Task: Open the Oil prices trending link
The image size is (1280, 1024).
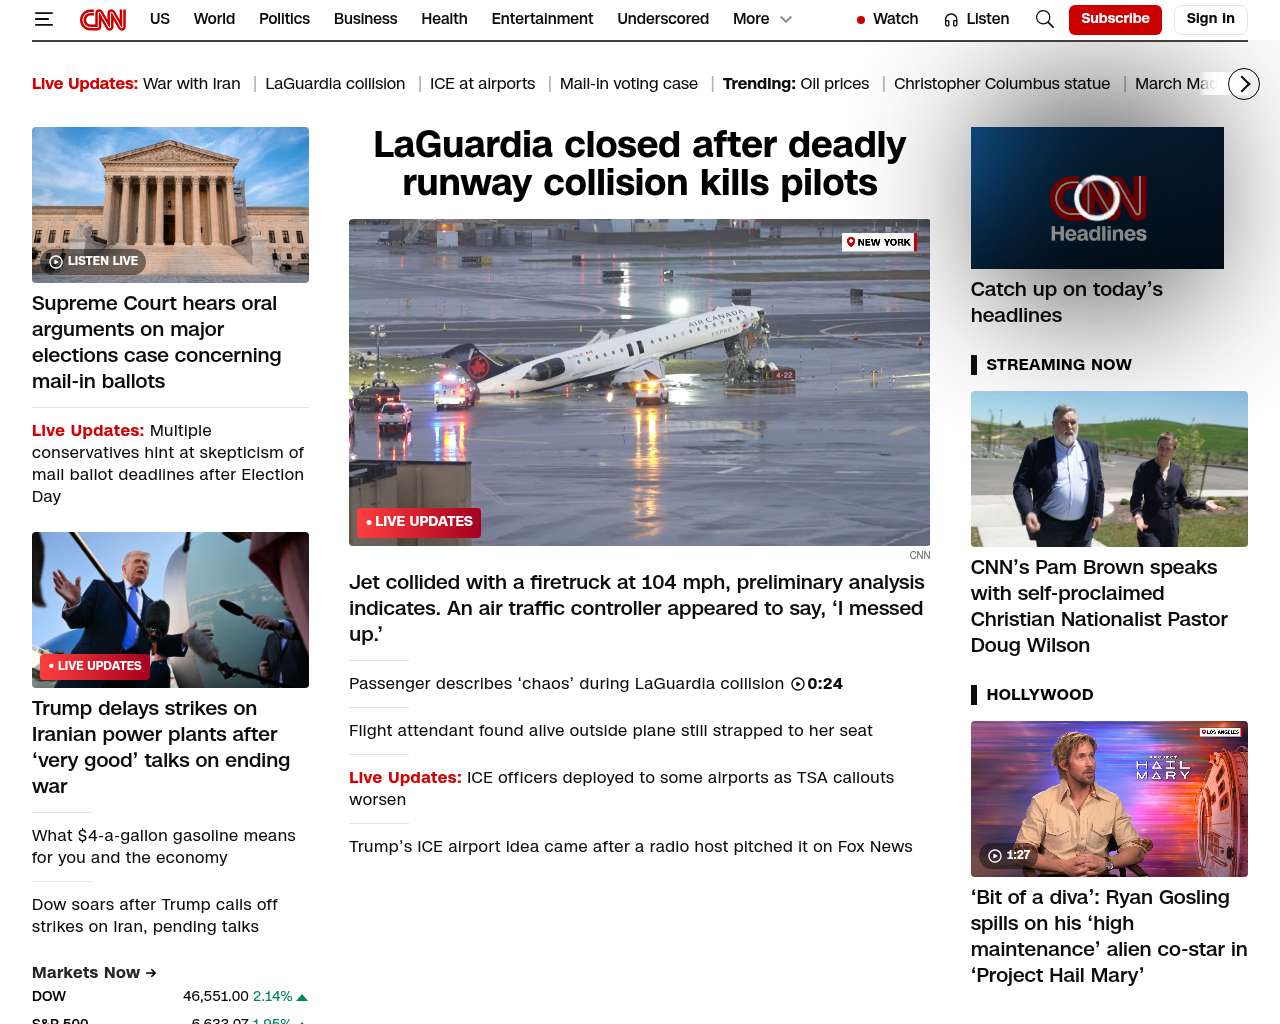Action: tap(834, 84)
